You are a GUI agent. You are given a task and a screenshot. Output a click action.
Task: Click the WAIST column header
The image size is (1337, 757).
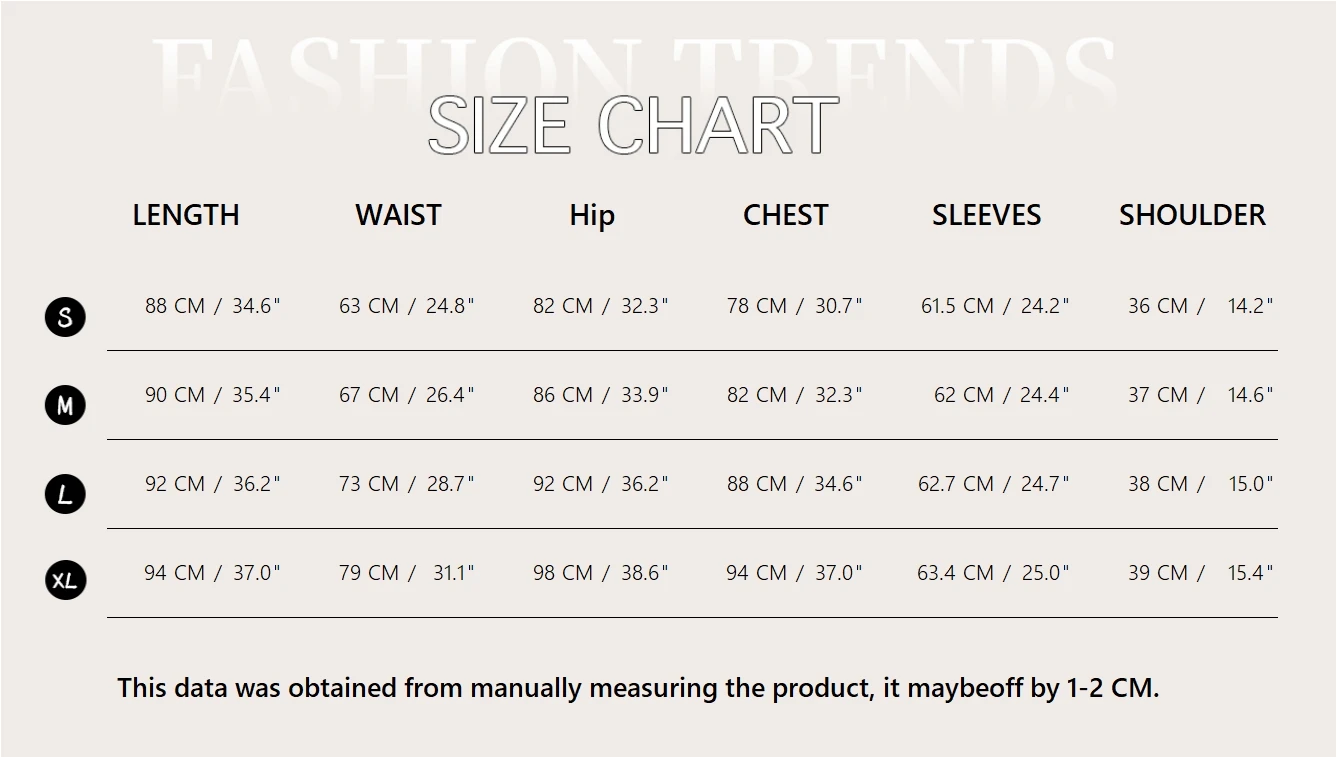(x=398, y=215)
